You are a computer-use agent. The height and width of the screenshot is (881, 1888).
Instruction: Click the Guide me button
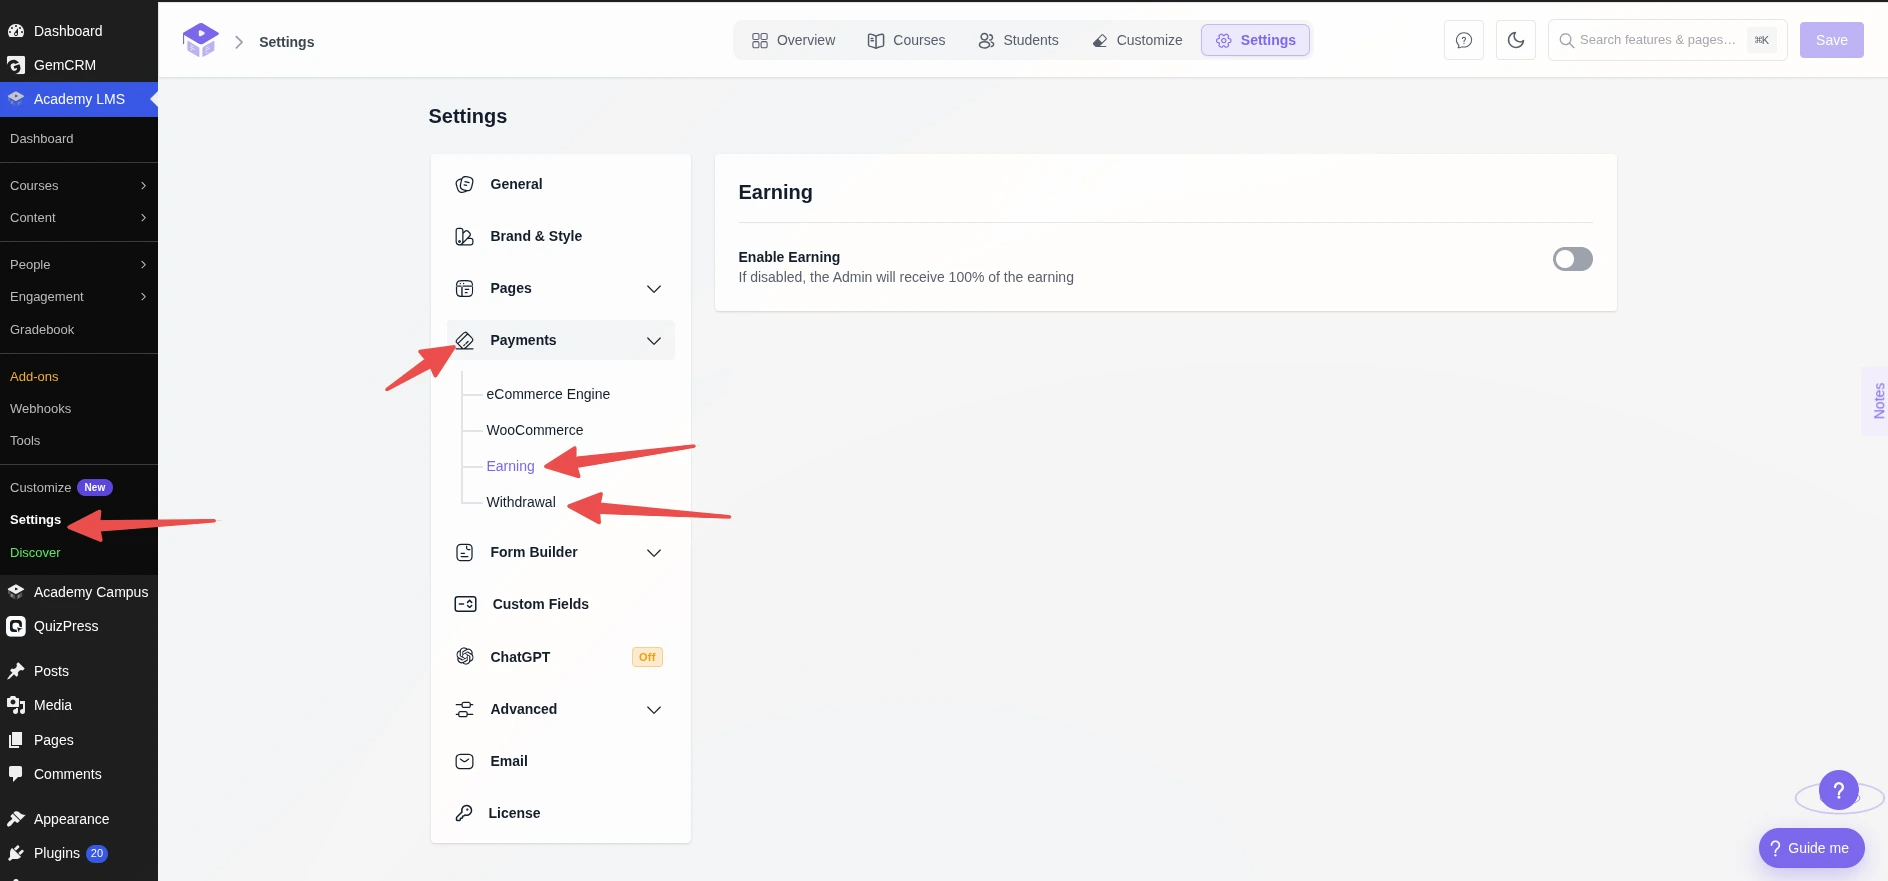tap(1812, 848)
